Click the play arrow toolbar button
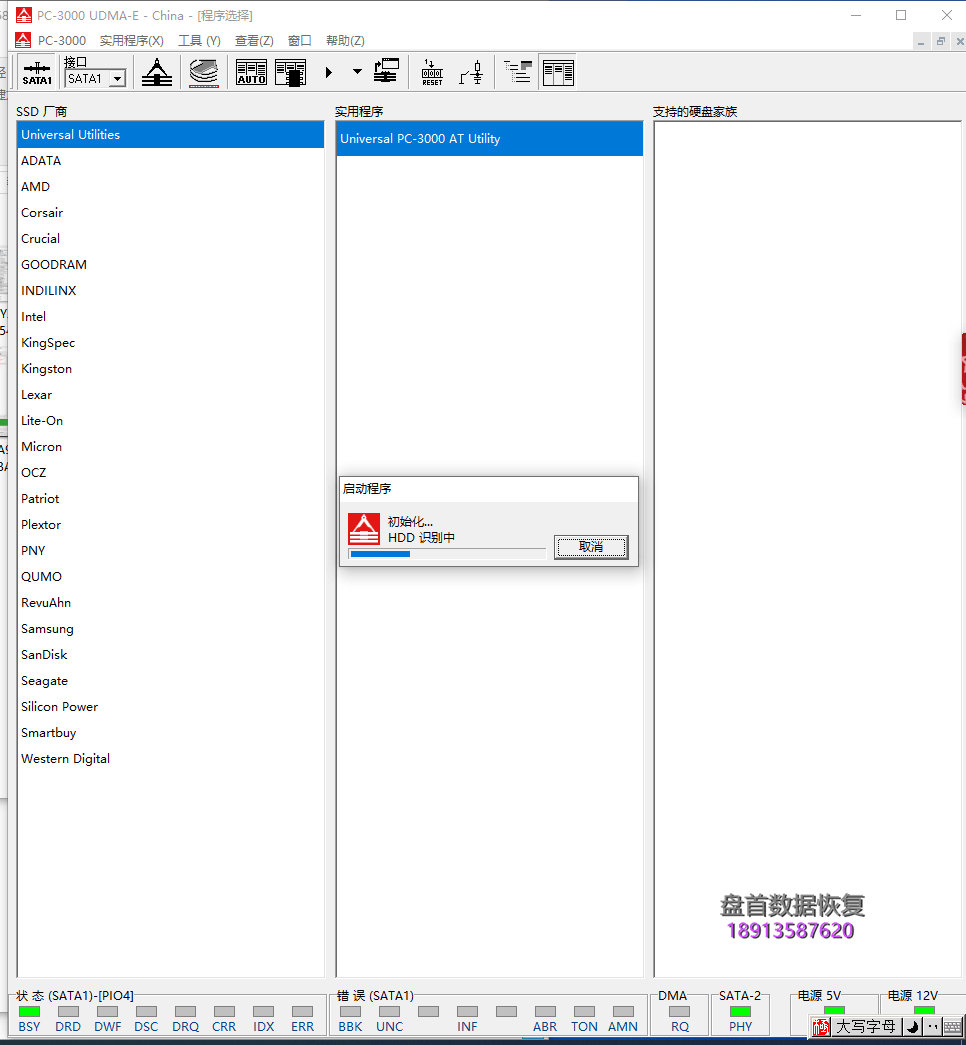 coord(328,72)
